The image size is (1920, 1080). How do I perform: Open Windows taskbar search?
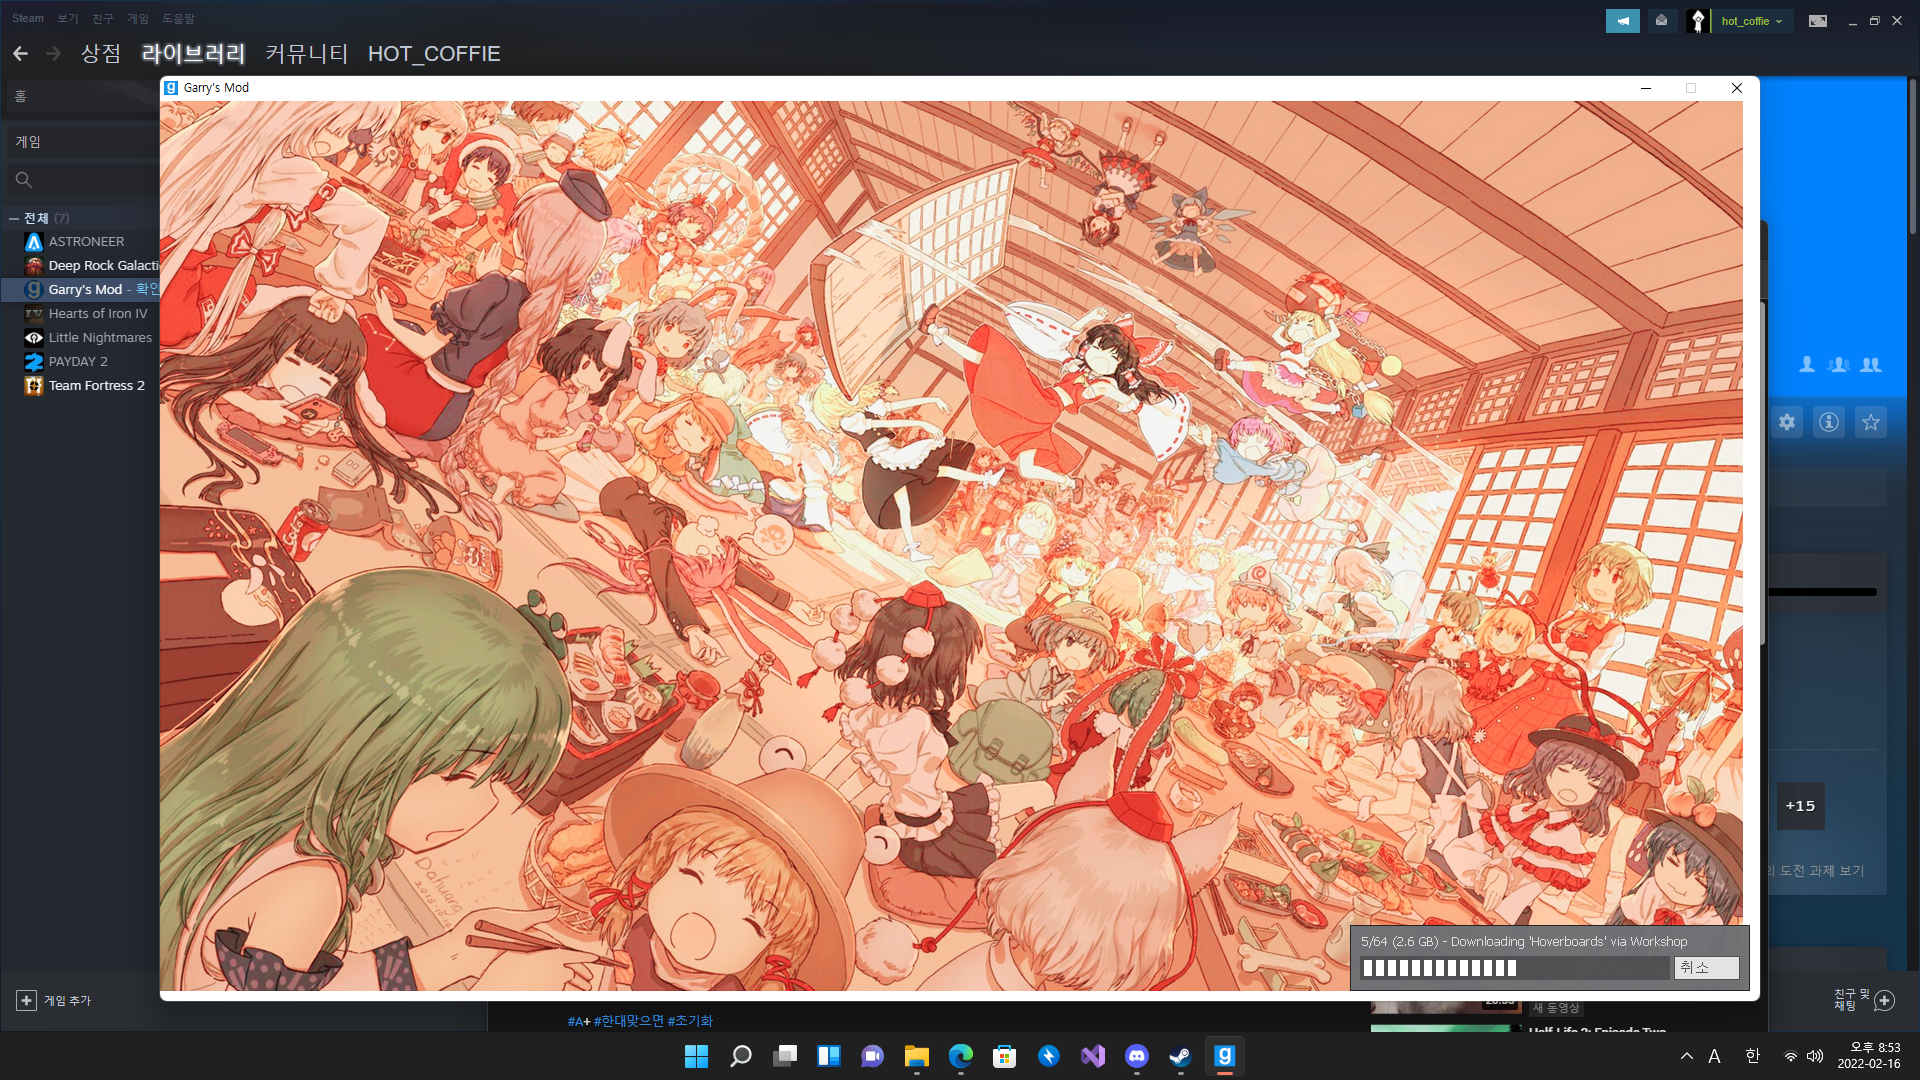point(740,1056)
